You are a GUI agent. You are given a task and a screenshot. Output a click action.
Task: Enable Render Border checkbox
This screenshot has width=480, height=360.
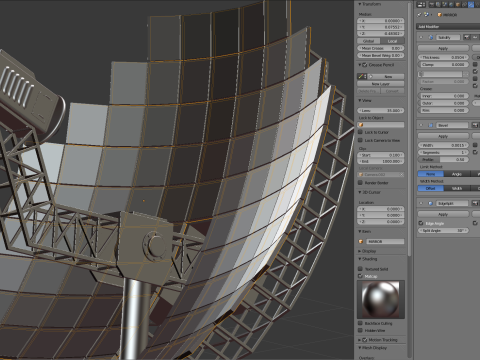[x=360, y=183]
